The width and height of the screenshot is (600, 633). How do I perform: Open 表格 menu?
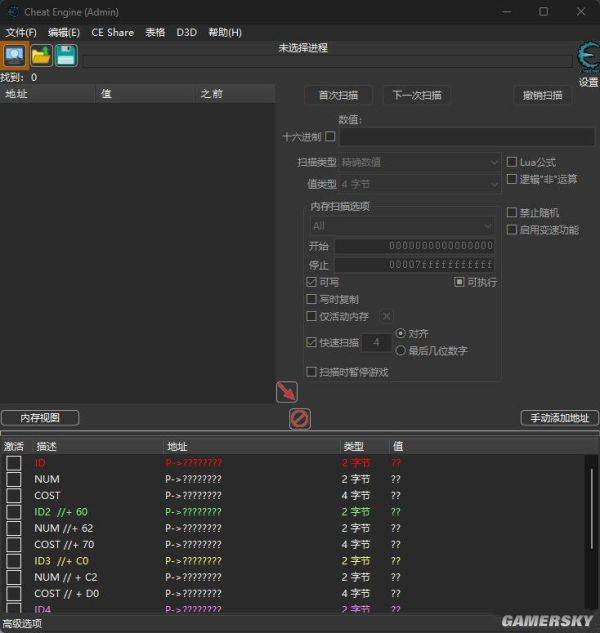coord(155,32)
